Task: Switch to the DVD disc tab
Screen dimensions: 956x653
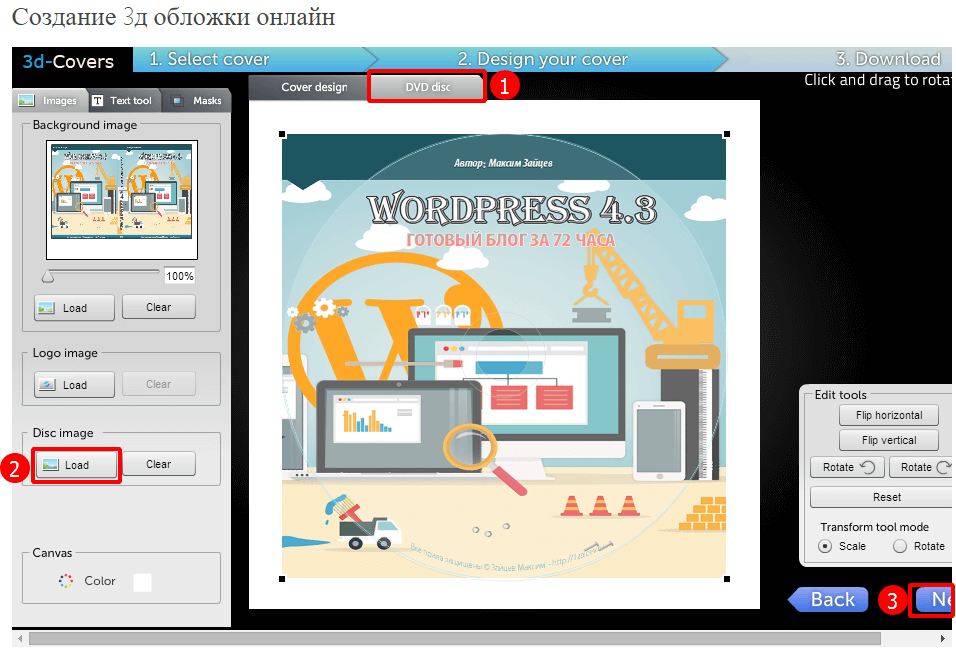Action: point(427,87)
